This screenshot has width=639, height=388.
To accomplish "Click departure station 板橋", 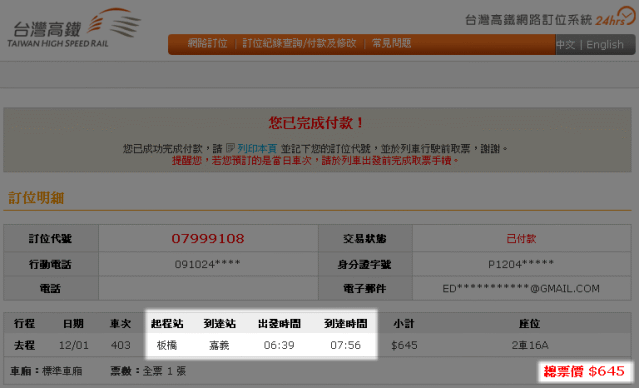I will 167,345.
